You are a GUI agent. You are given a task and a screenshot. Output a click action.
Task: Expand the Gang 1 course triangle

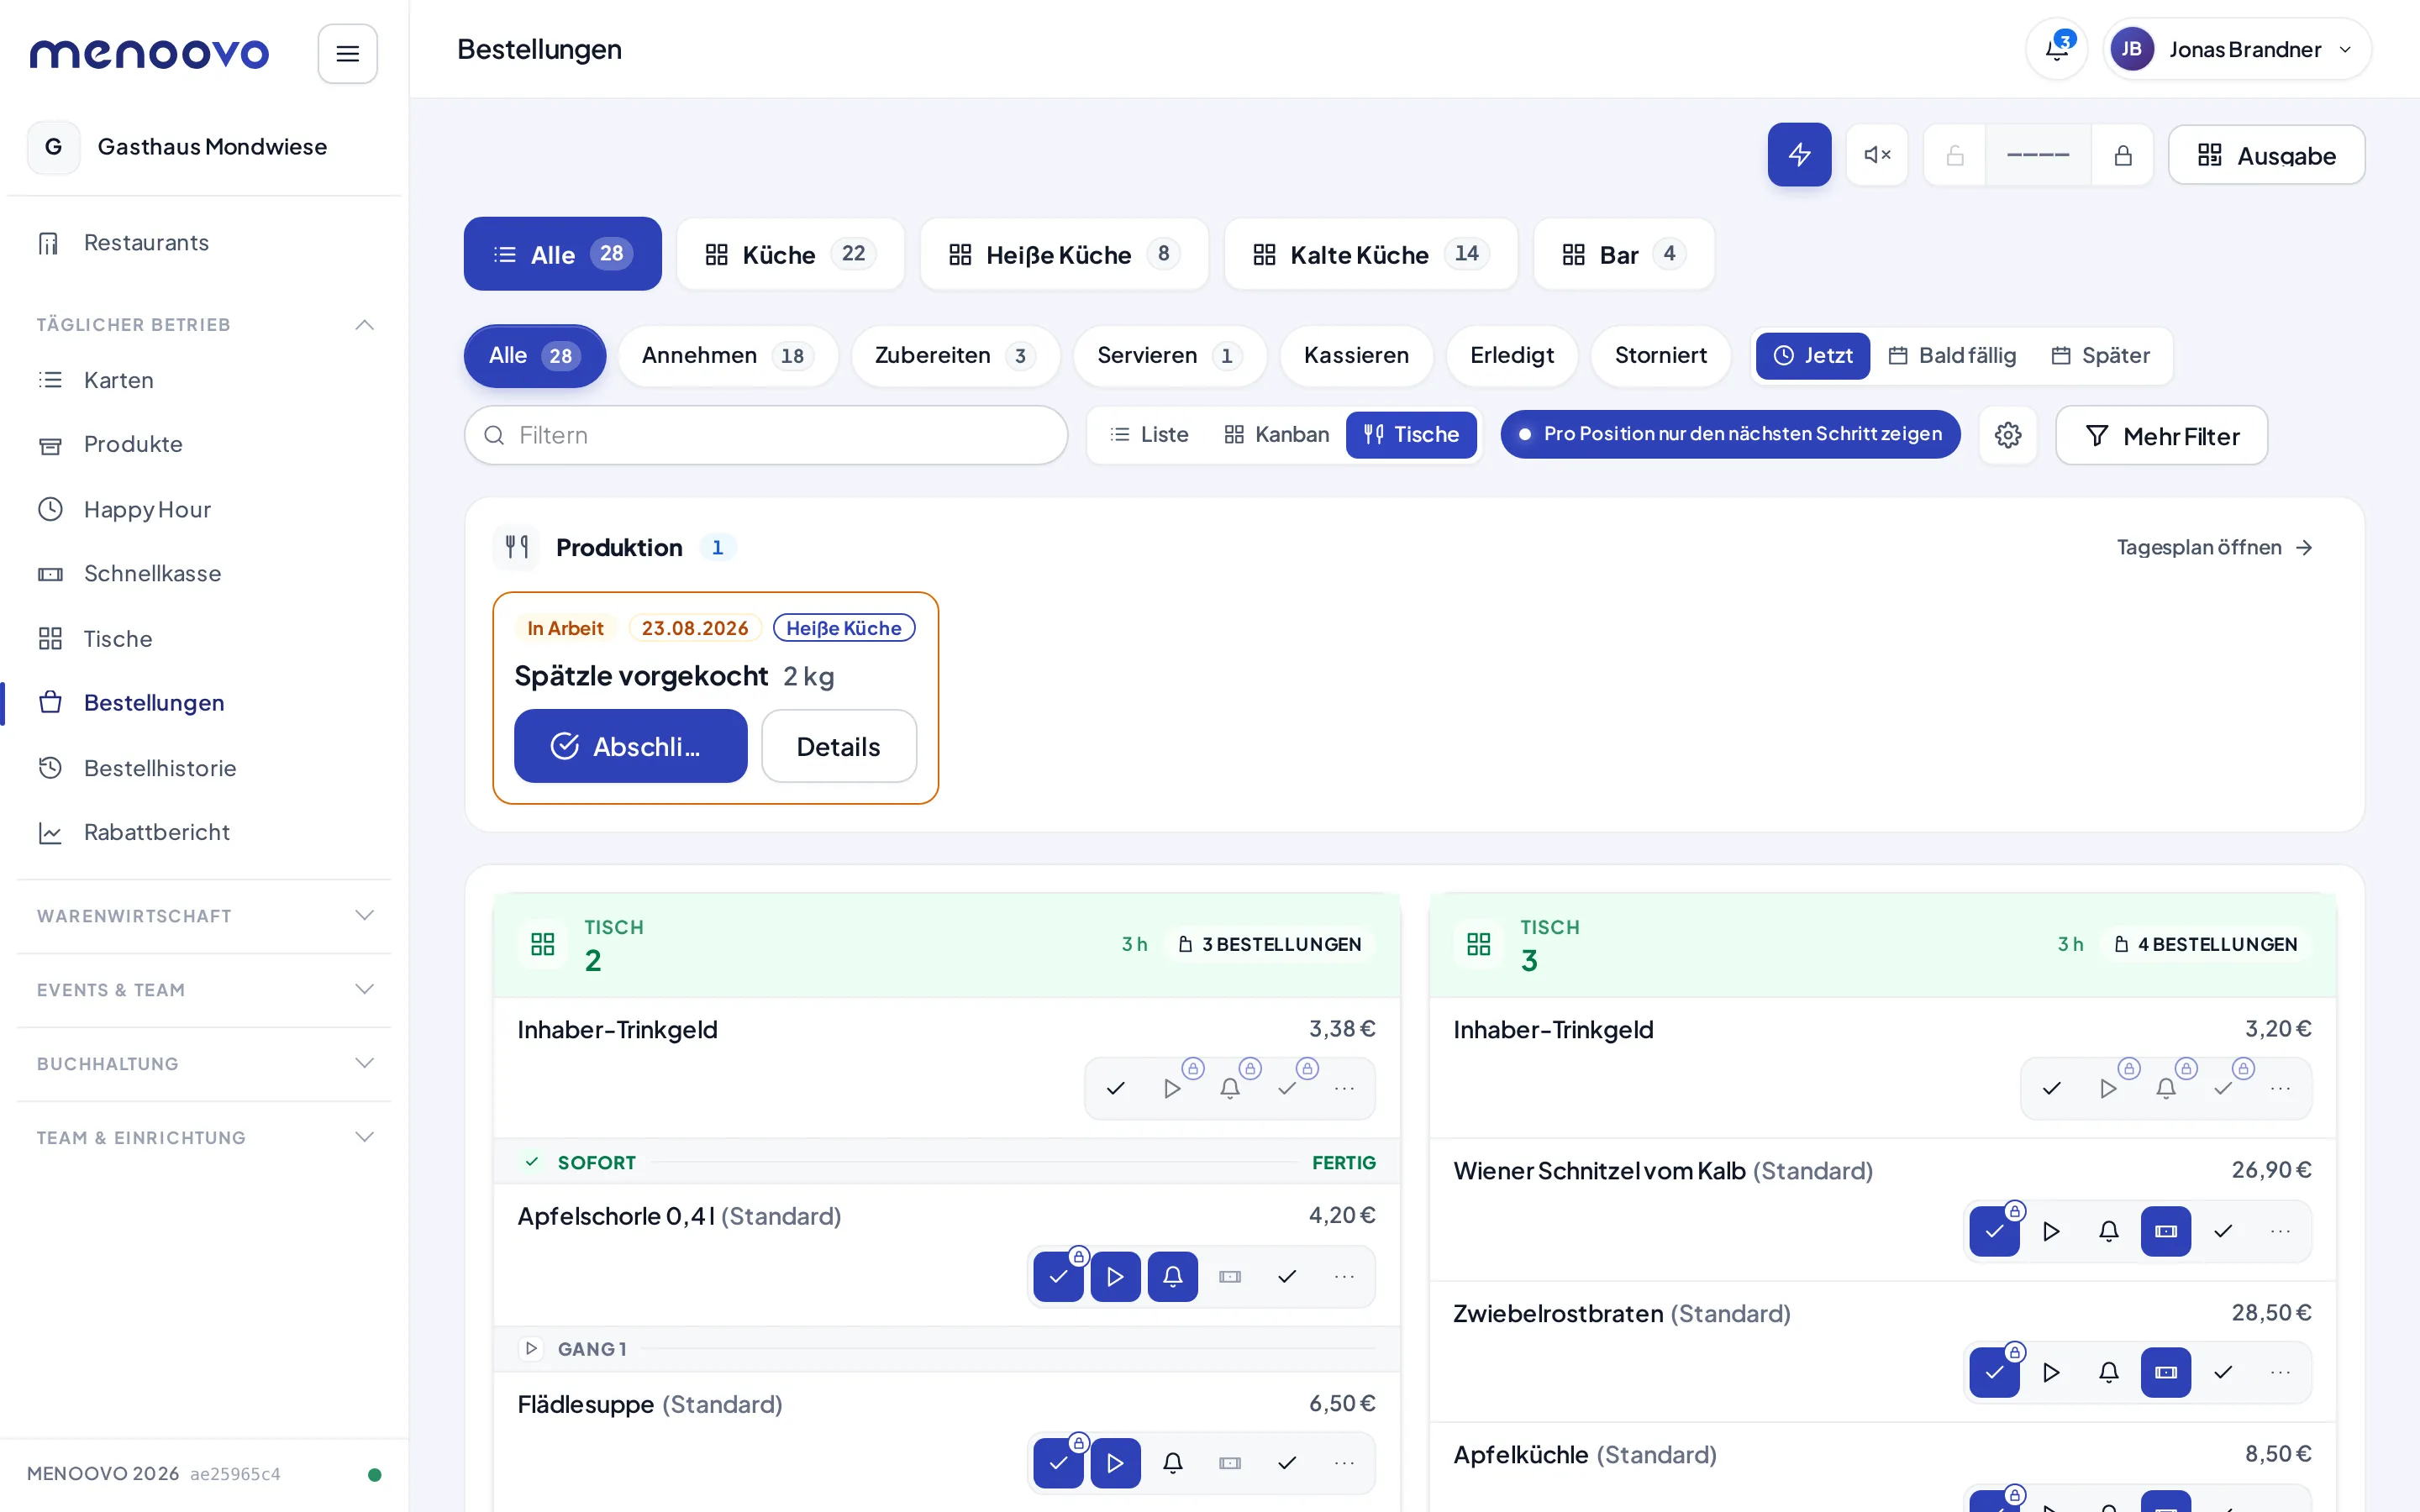[x=531, y=1349]
